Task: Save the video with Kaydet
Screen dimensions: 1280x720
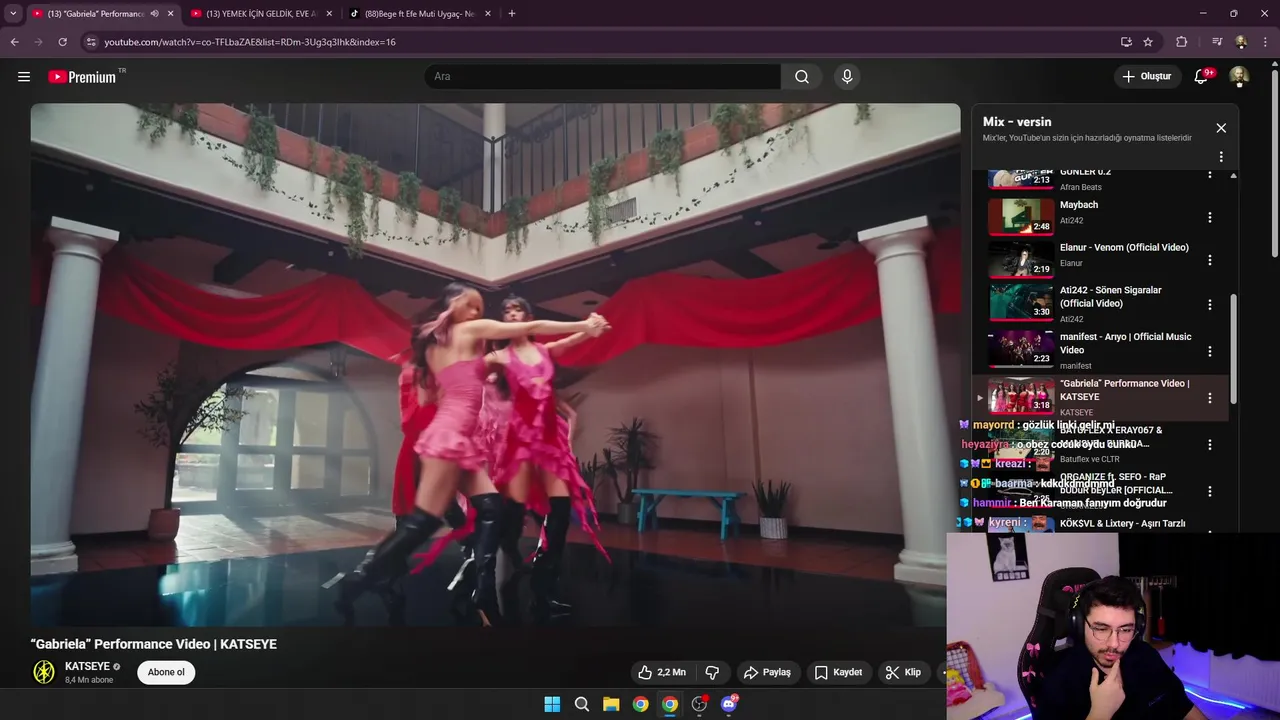Action: coord(838,672)
